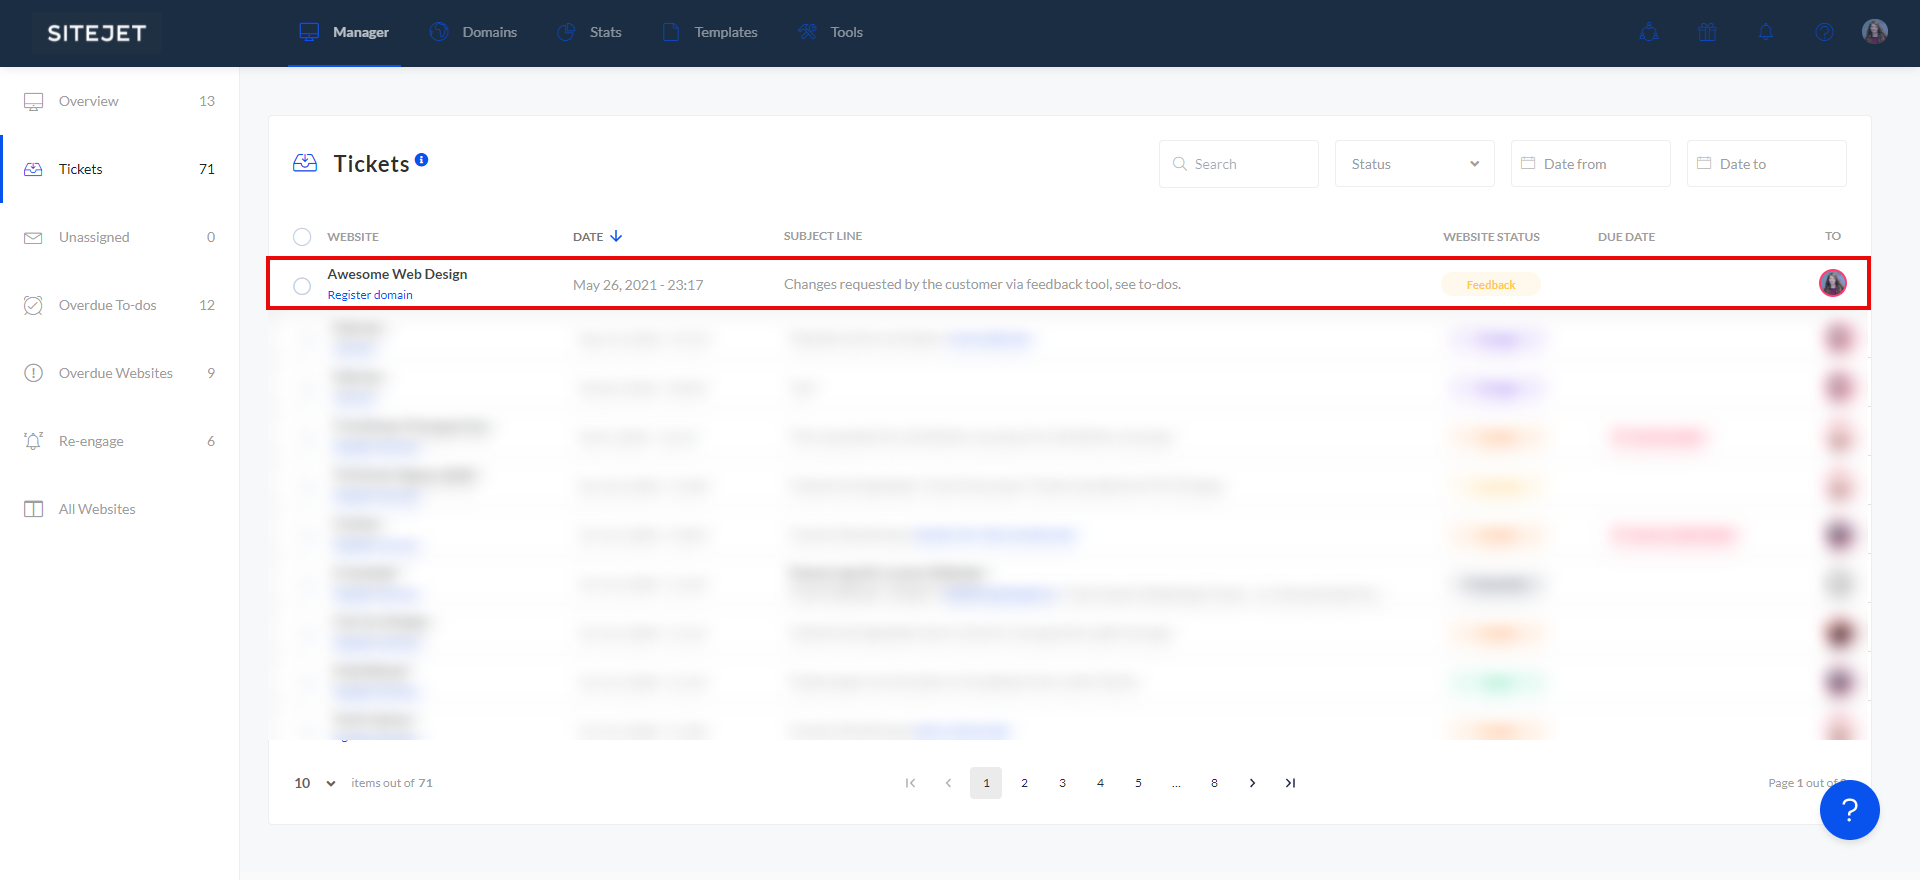Screen dimensions: 1920x880
Task: Click the Register domain link
Action: point(370,295)
